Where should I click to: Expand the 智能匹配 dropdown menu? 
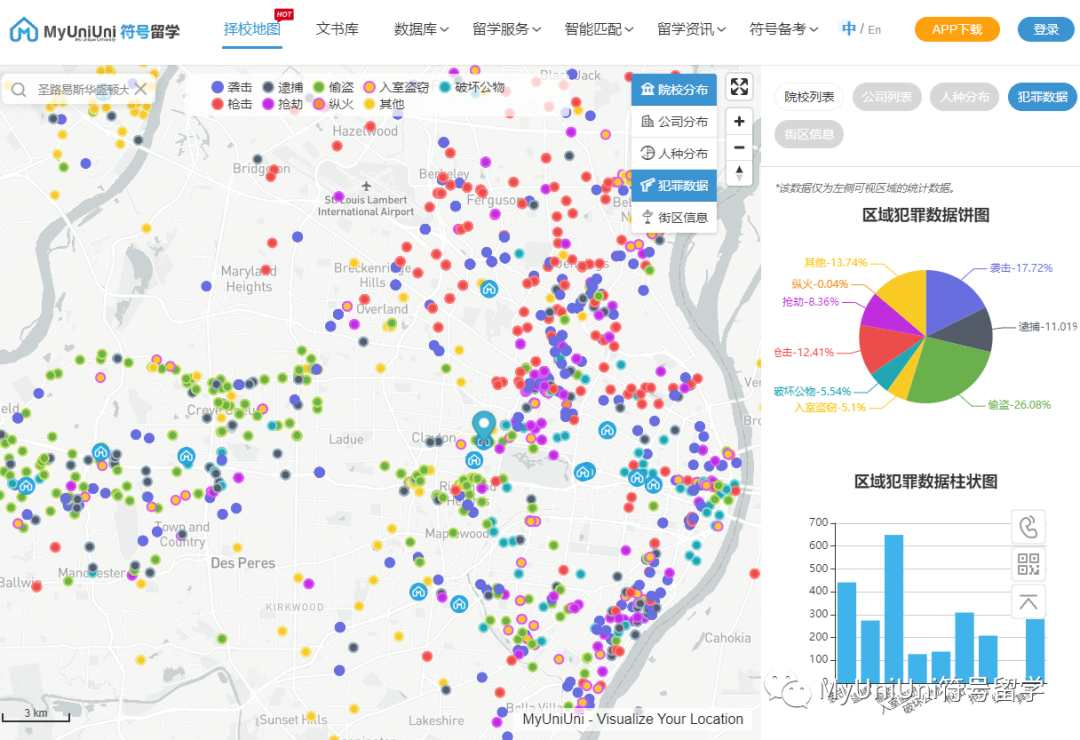tap(599, 30)
